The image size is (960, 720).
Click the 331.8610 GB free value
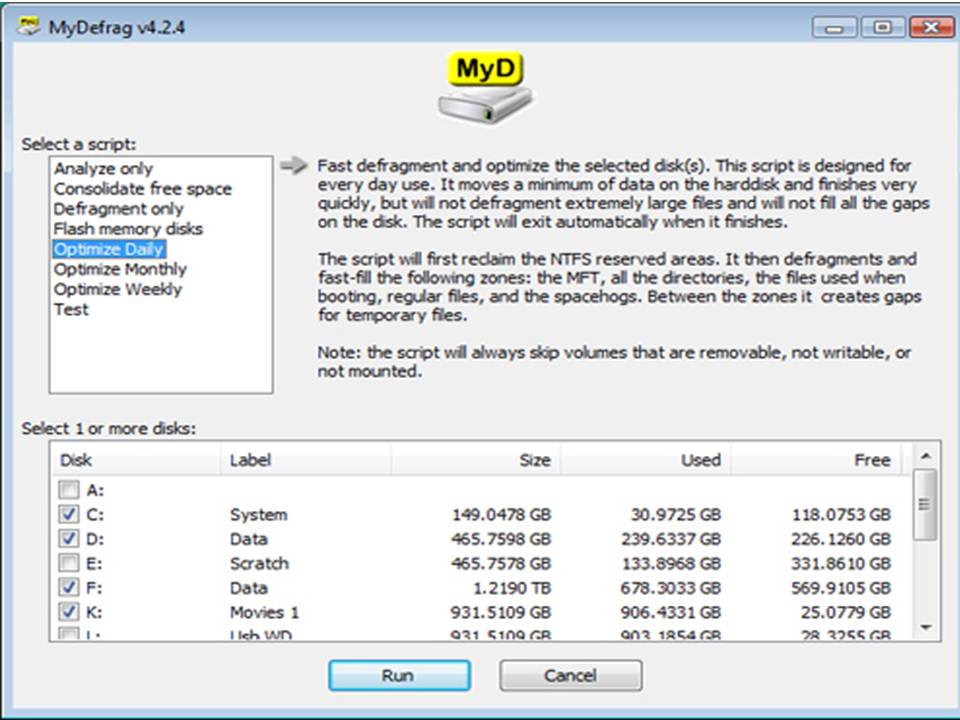click(841, 563)
